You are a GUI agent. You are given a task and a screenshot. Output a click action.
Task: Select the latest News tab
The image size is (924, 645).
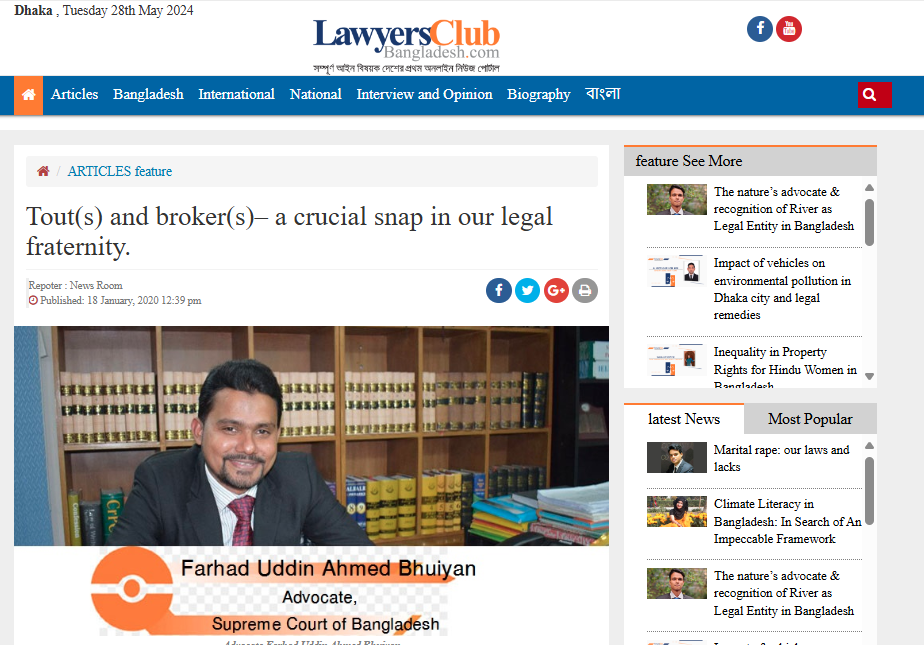click(x=684, y=419)
